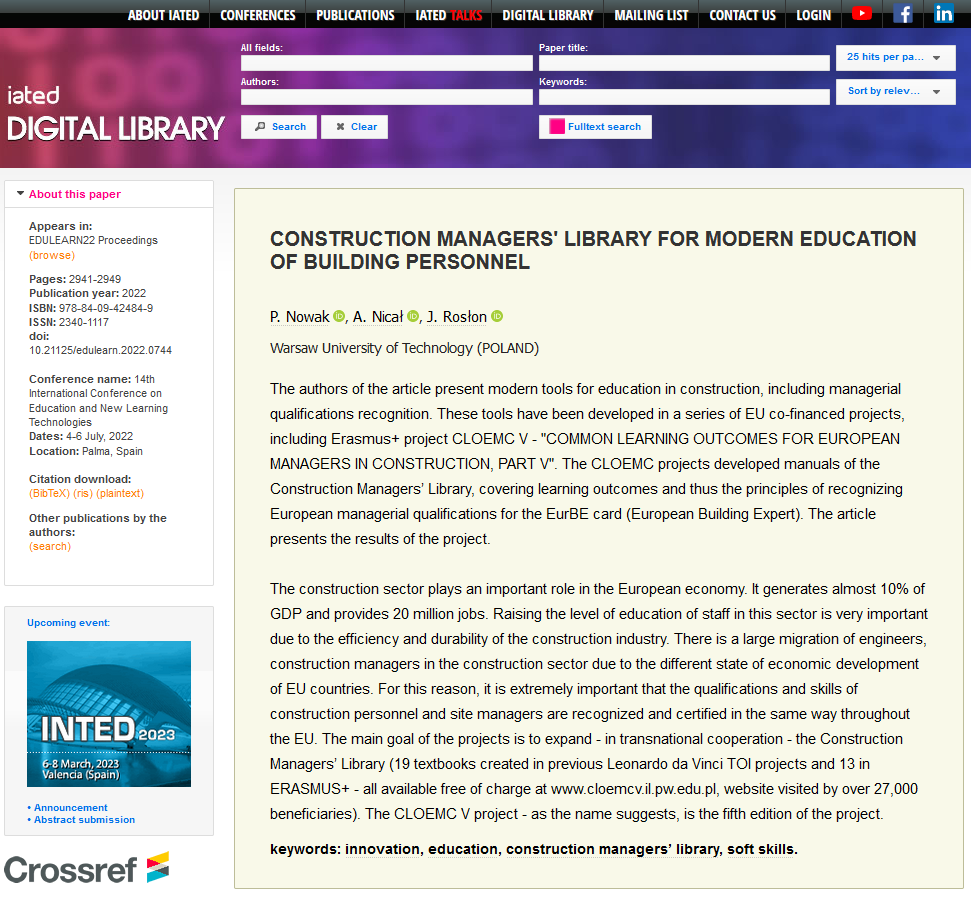
Task: Open the Login page
Action: tap(813, 15)
